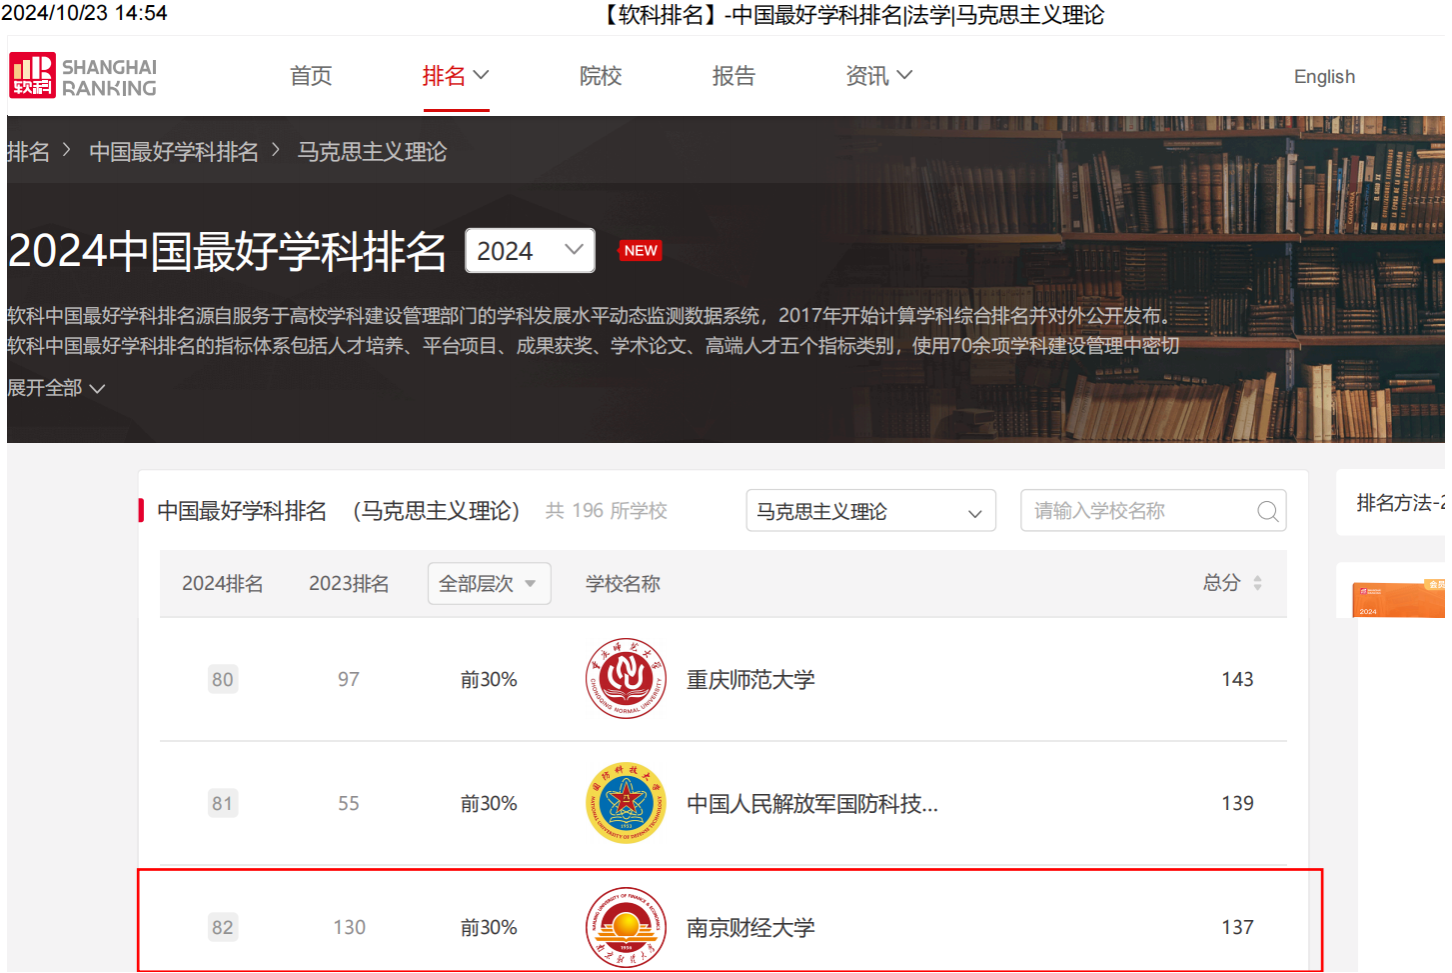
Task: Click Nanjing University of Finance emblem
Action: (x=626, y=927)
